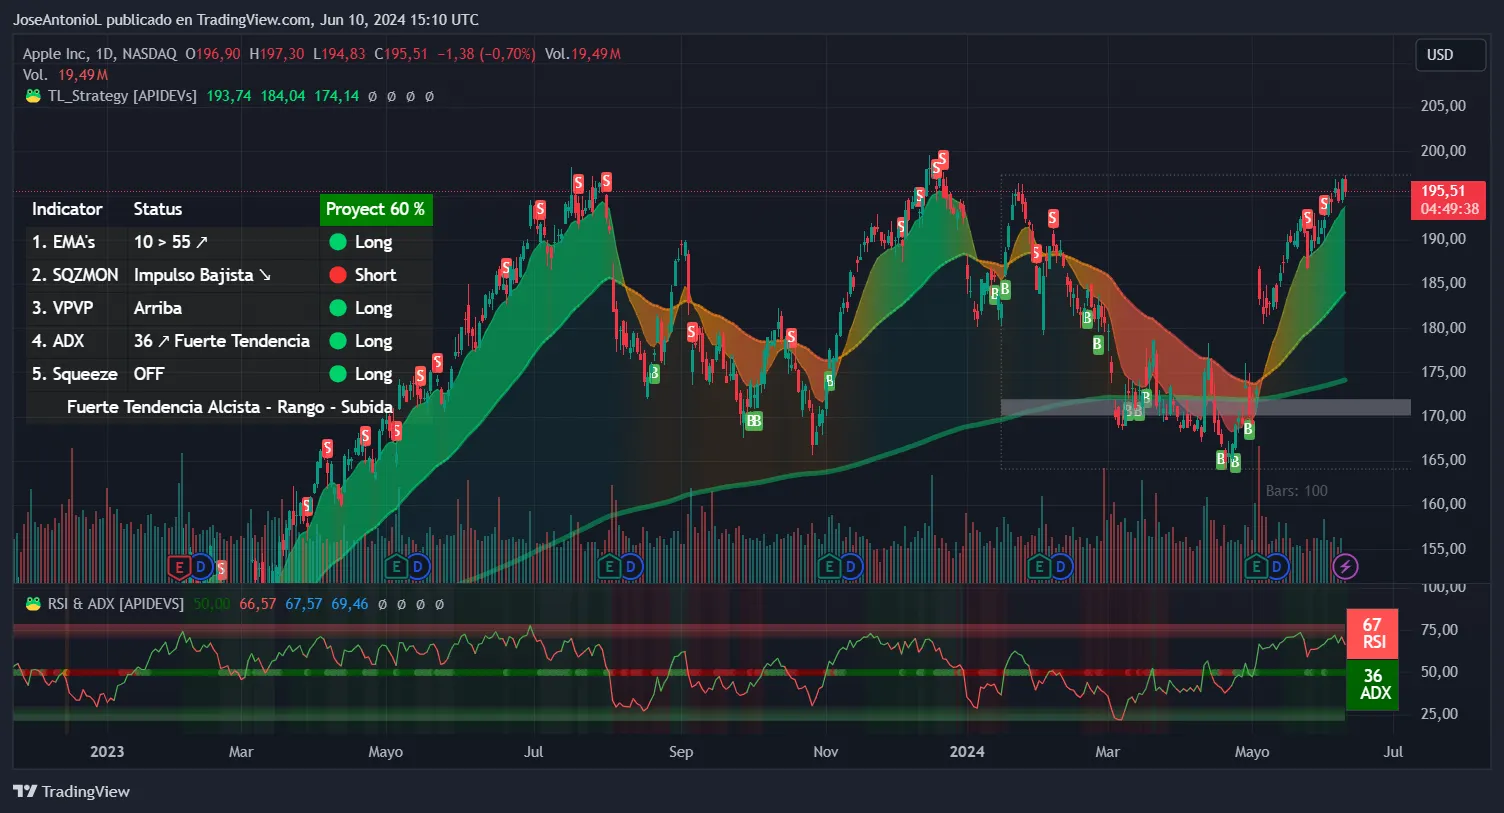Click the Proyect 60 % header
This screenshot has width=1504, height=813.
[x=375, y=209]
